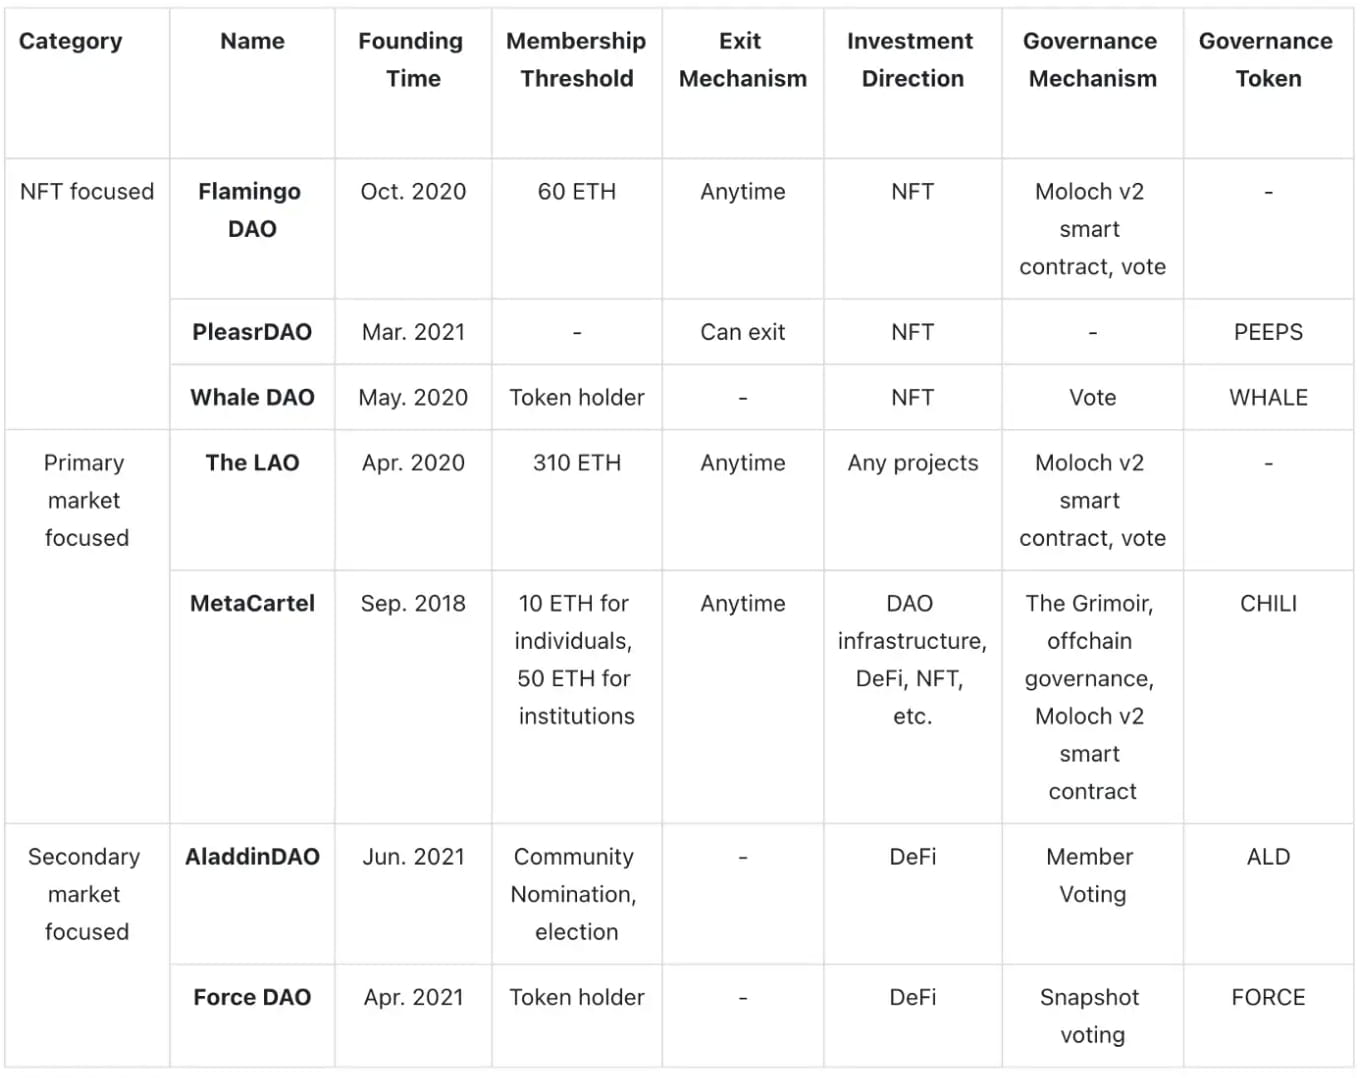Select the AladdinDAO name cell
Viewport: 1364px width, 1078px height.
252,856
